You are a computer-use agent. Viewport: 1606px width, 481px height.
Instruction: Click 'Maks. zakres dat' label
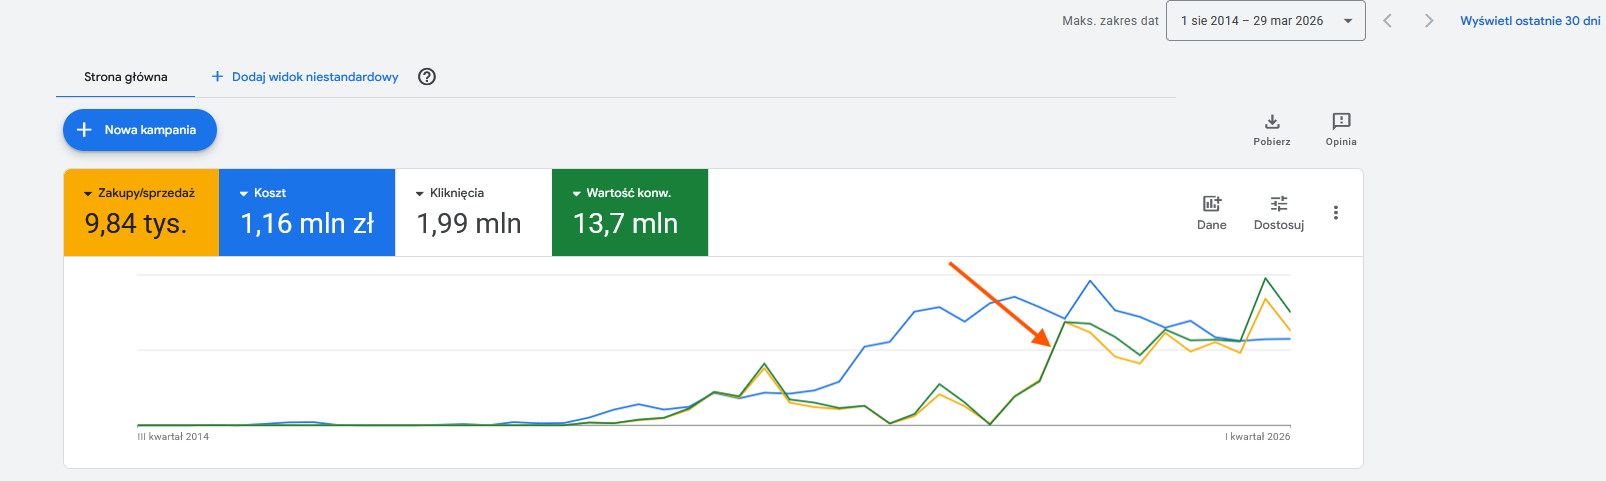click(1110, 21)
